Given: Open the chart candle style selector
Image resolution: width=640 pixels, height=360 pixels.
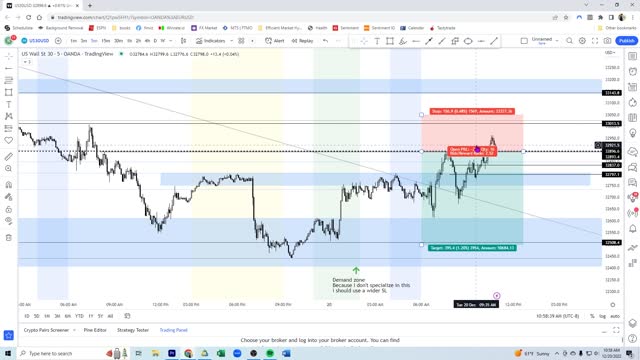Looking at the screenshot, I should click(x=184, y=41).
